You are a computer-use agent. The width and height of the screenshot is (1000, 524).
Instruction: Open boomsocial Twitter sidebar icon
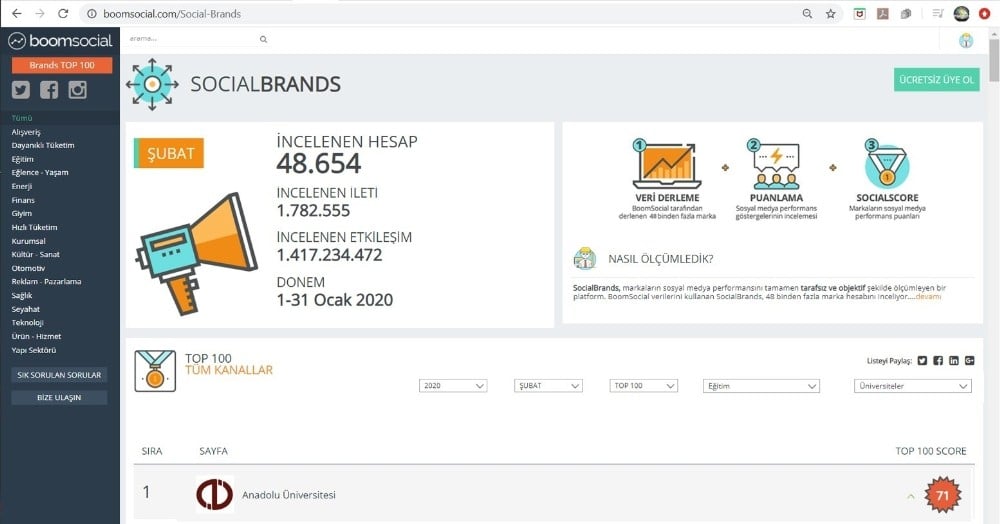click(x=21, y=90)
